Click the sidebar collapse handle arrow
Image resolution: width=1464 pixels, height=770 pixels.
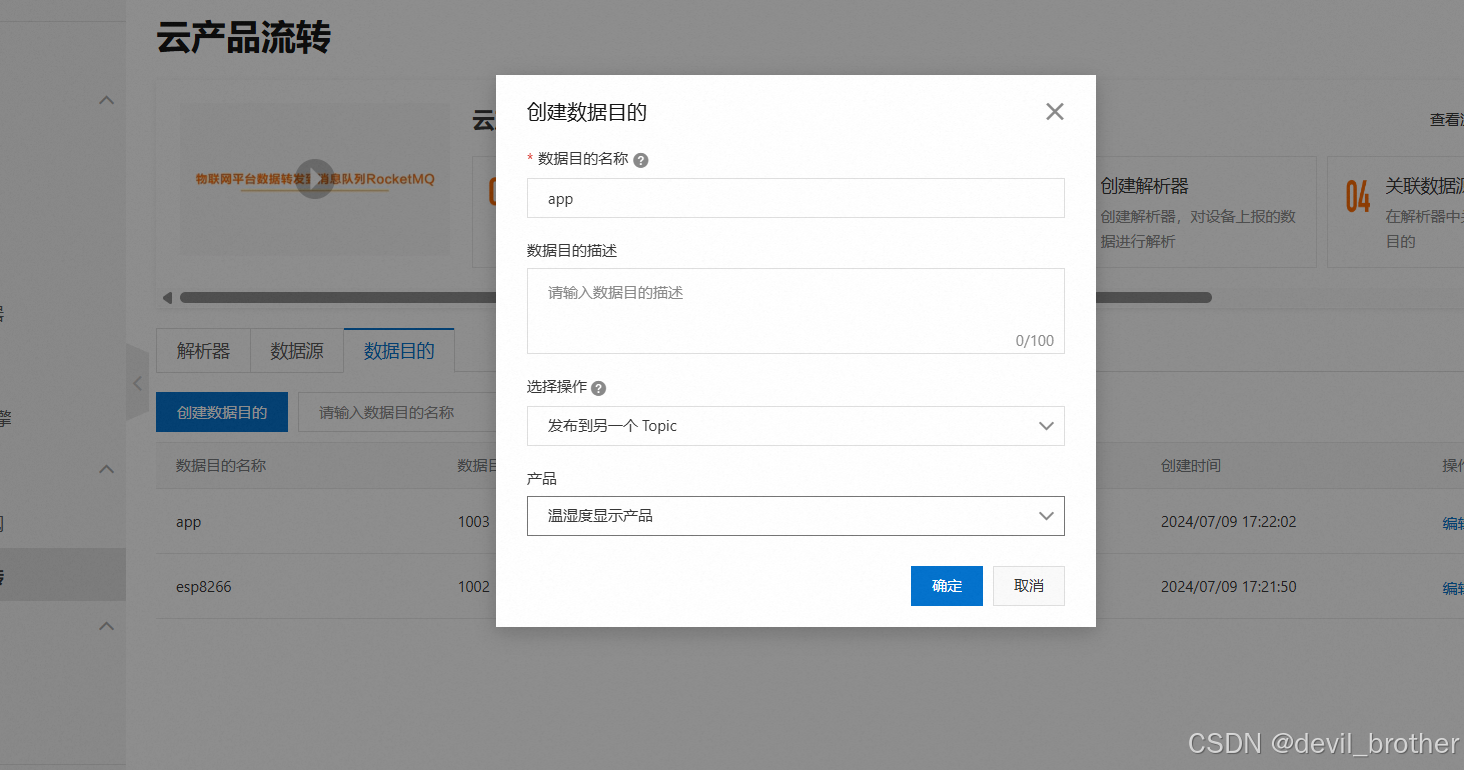(x=137, y=383)
